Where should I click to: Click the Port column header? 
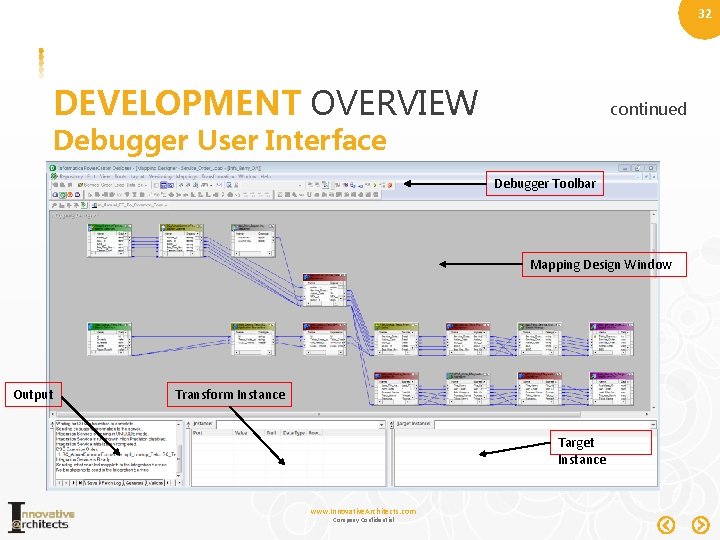point(211,433)
